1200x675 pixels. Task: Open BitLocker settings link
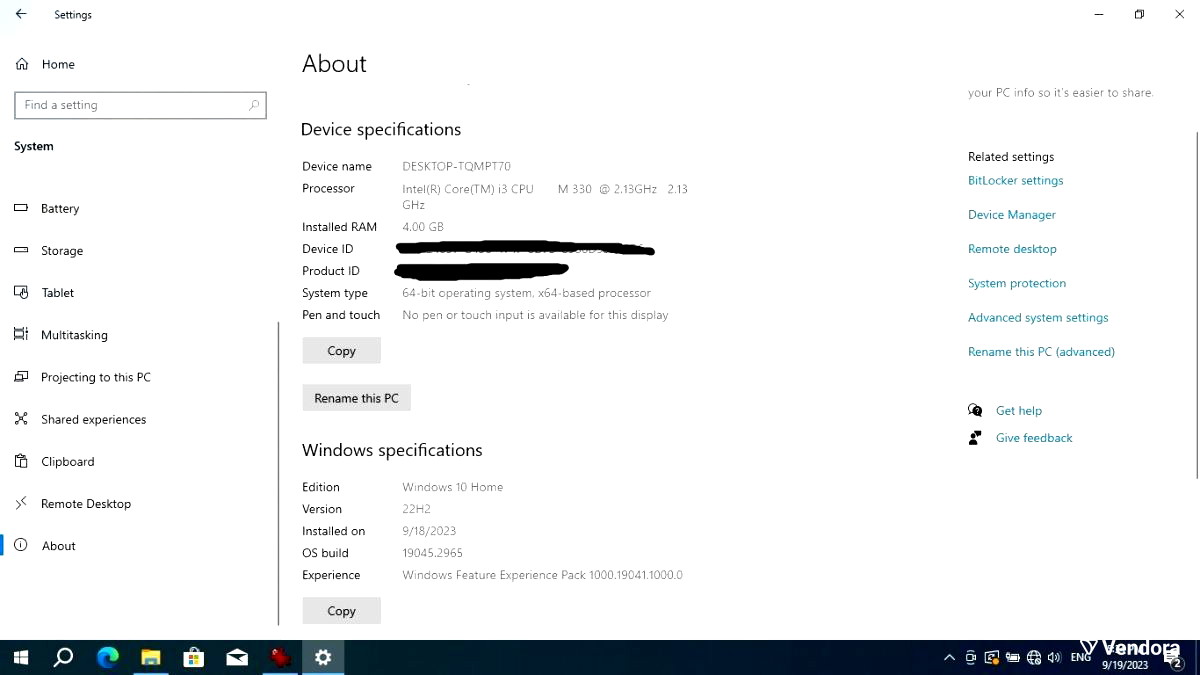pos(1015,181)
